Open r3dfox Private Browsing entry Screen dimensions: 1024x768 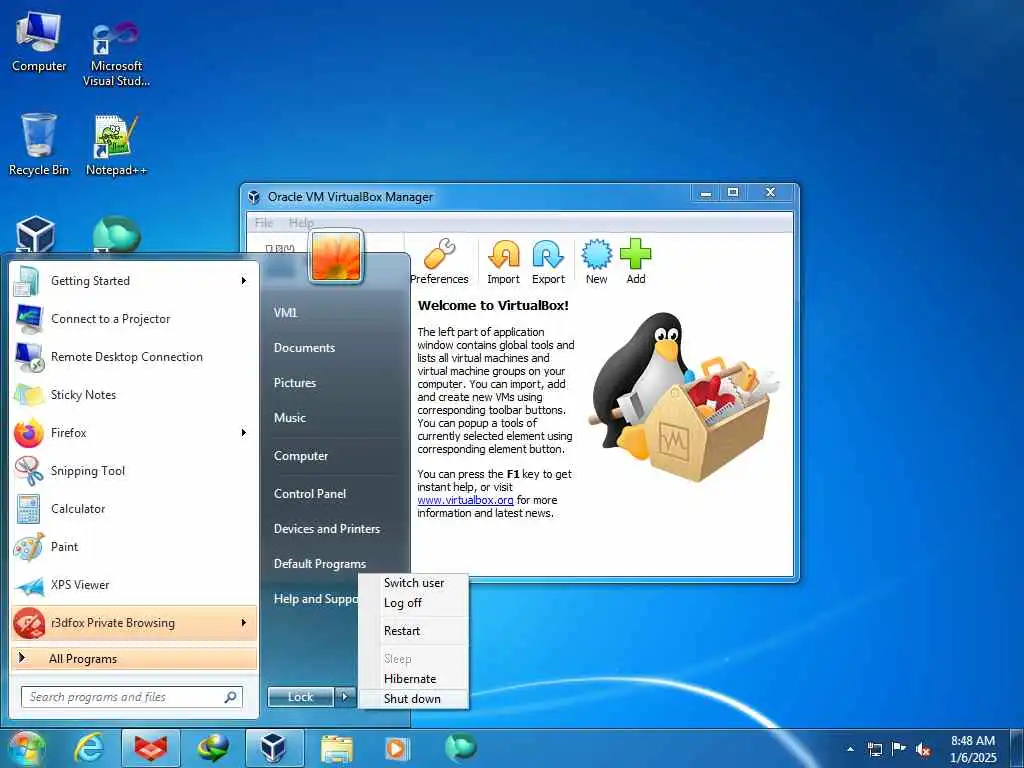coord(134,623)
